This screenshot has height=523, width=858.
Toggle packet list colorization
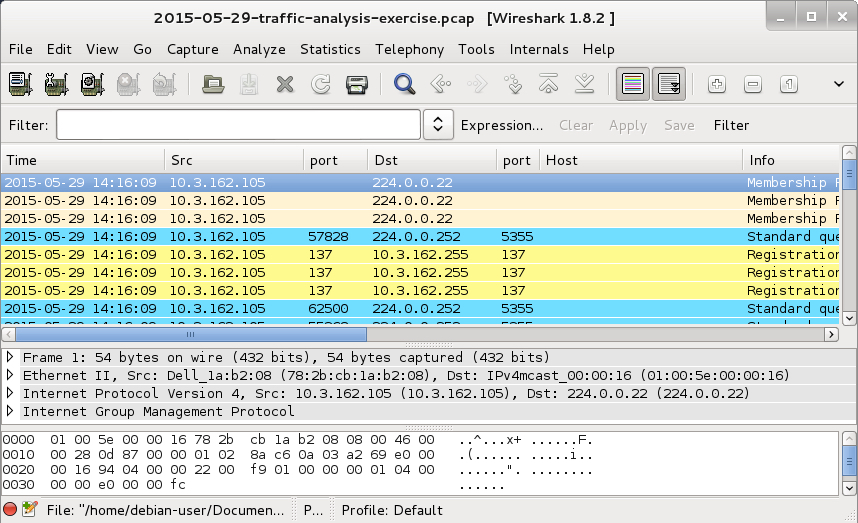(x=633, y=84)
